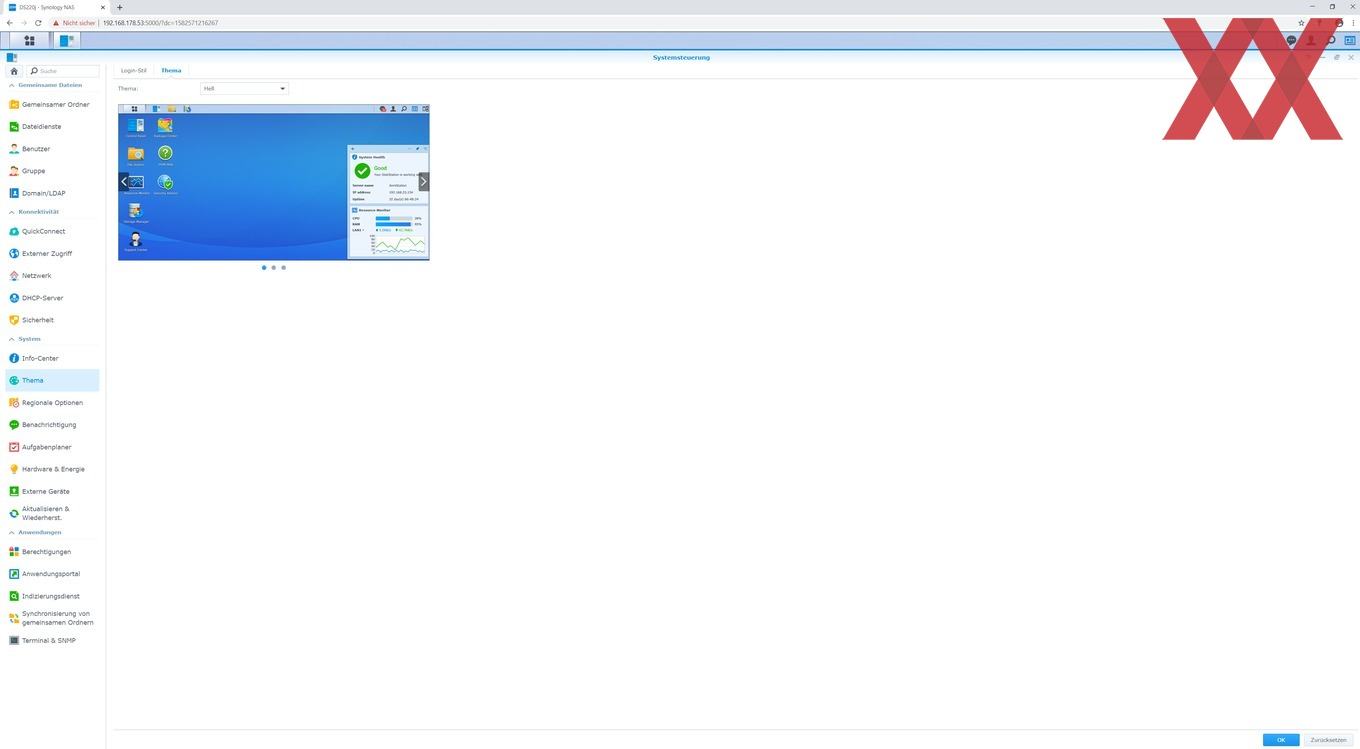Open the Domain/LDAP settings
1360x749 pixels.
coord(52,193)
